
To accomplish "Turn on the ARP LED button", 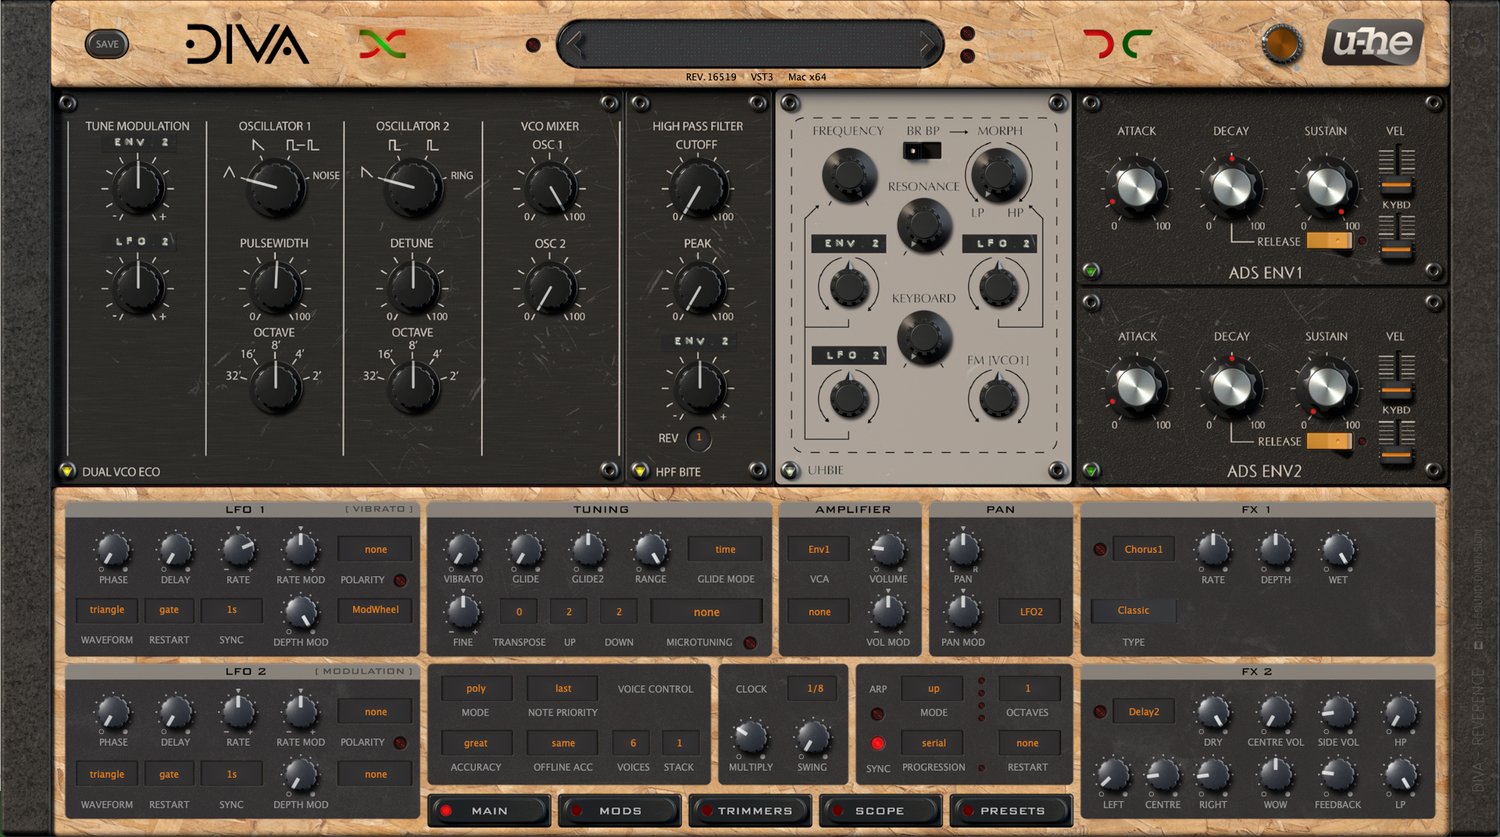I will pos(878,714).
